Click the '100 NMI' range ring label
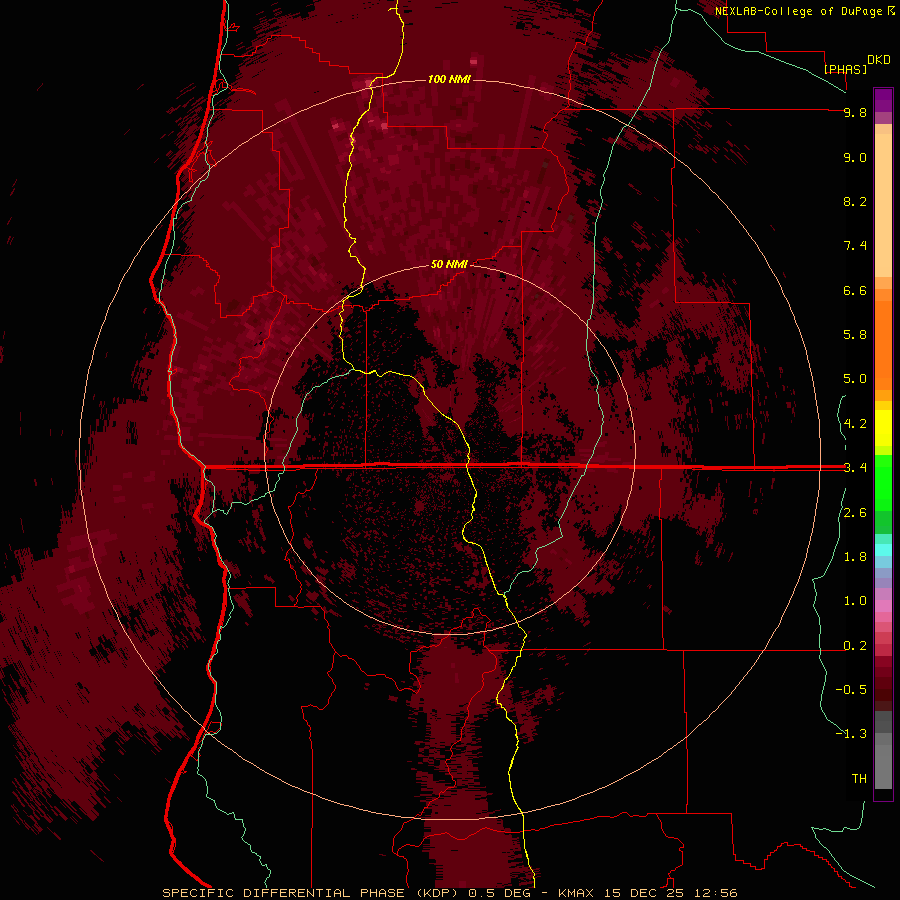Screen dimensions: 900x900 (449, 79)
